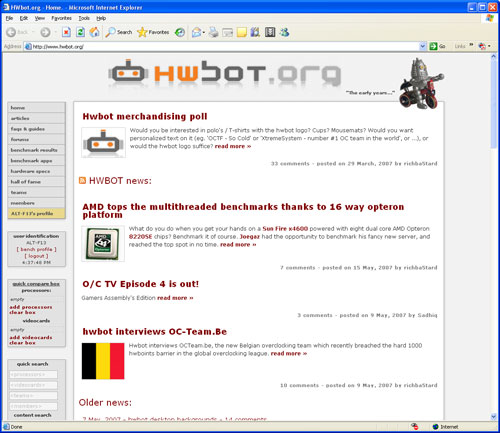This screenshot has height=433, width=500.
Task: Click the scrollbar down arrow
Action: 494,417
